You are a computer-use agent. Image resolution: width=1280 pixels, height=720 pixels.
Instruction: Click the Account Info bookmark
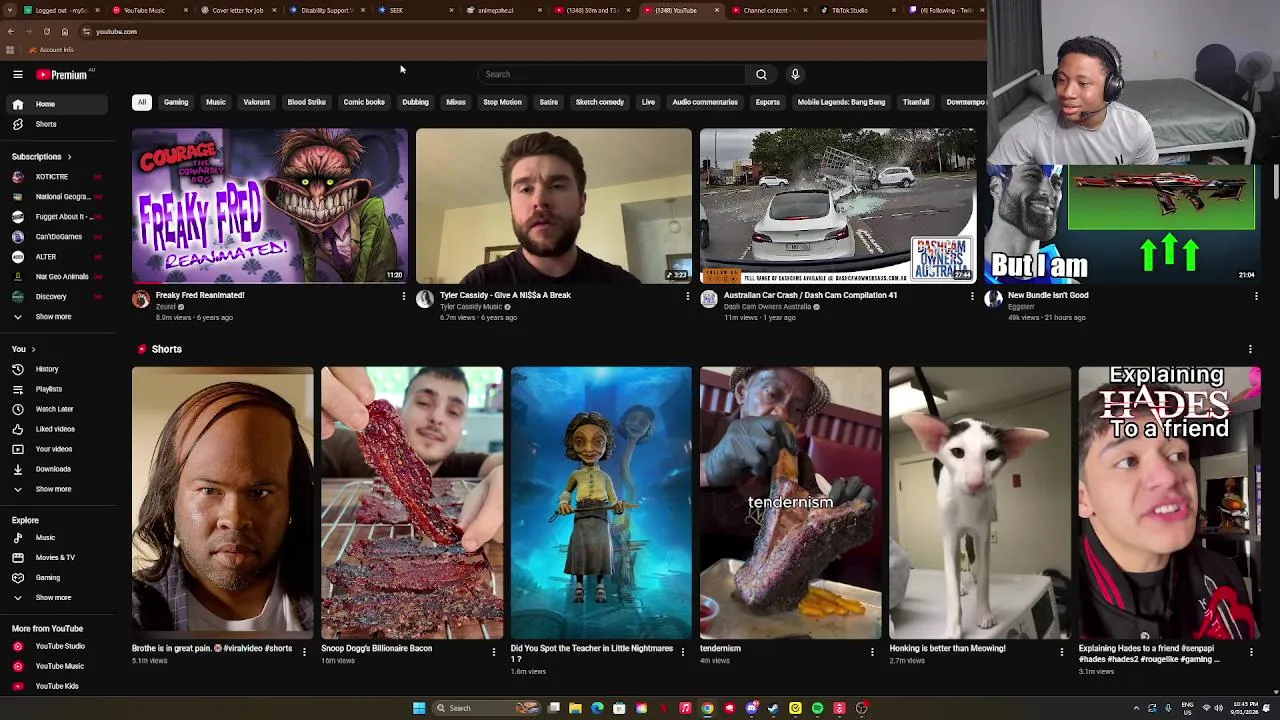click(x=52, y=50)
